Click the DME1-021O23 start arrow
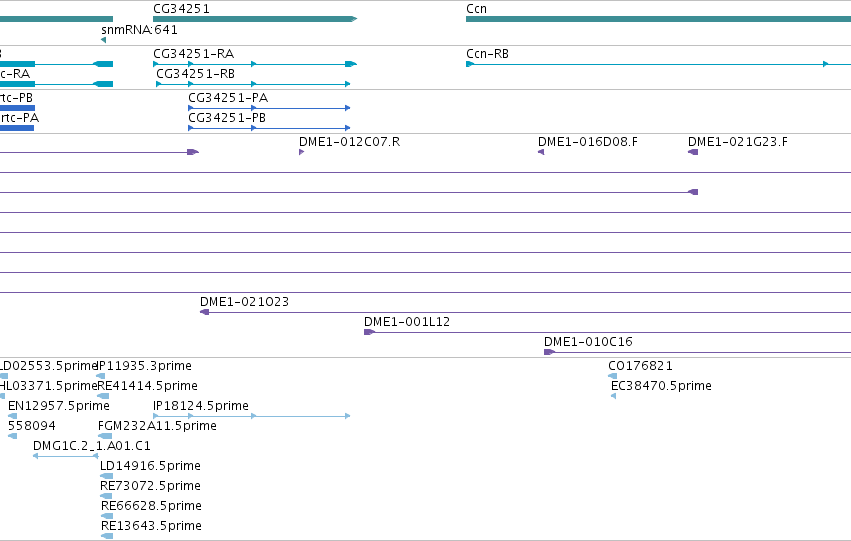Viewport: 851px width, 541px height. pos(205,312)
